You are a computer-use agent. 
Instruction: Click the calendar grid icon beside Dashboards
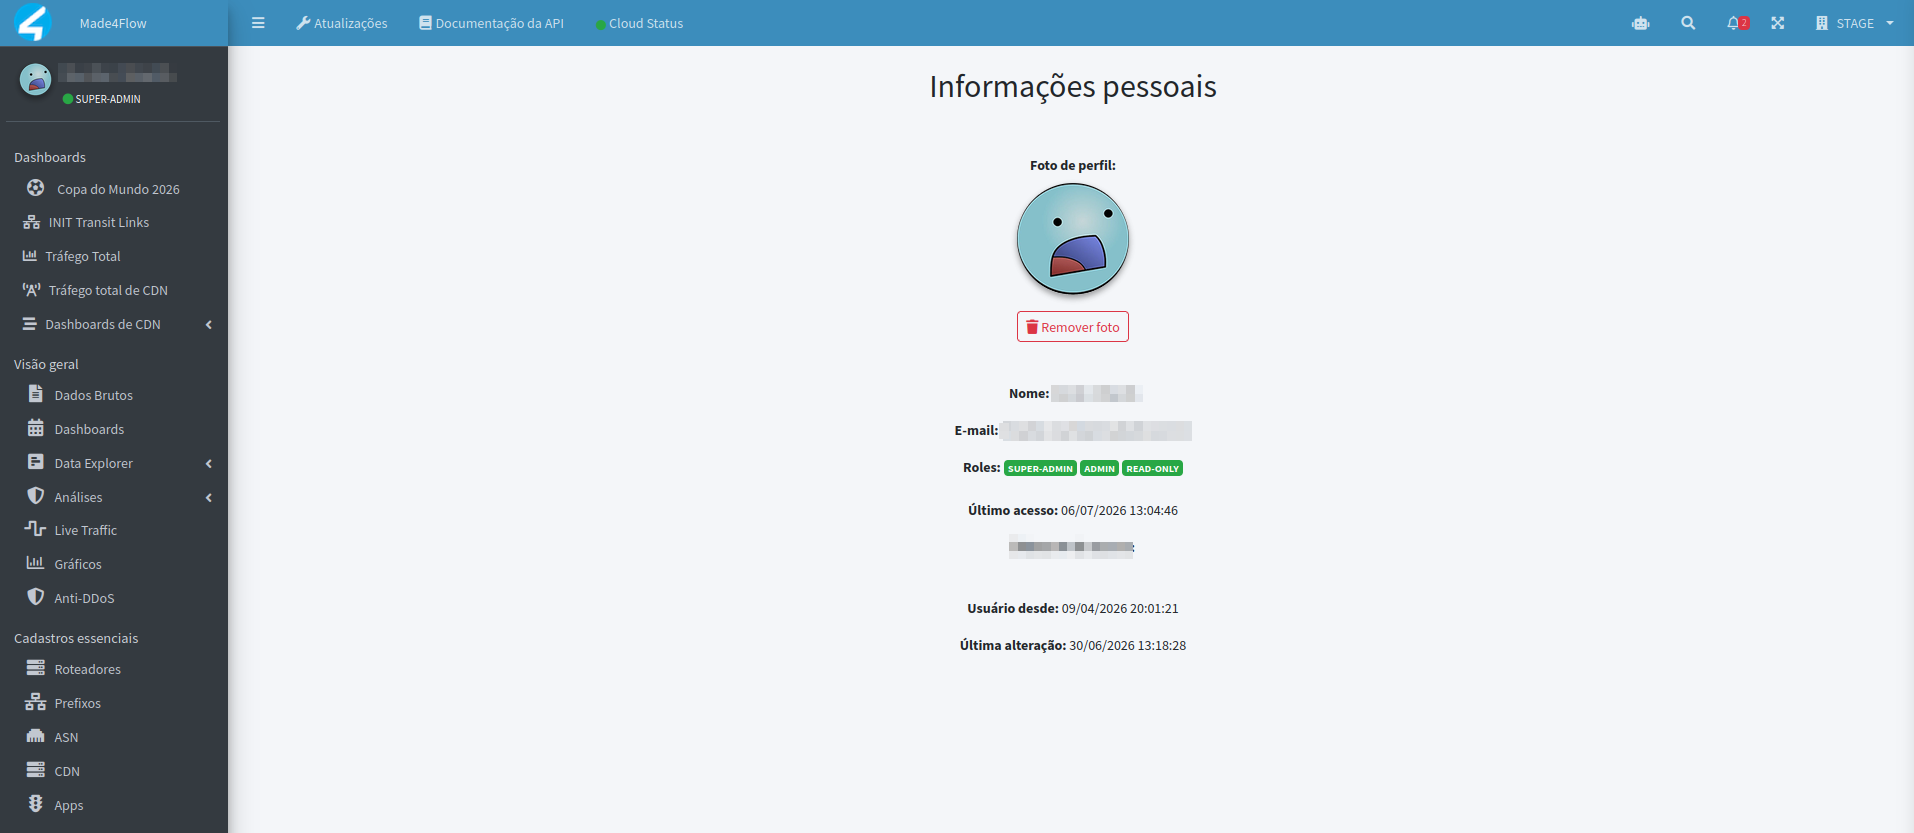click(36, 428)
